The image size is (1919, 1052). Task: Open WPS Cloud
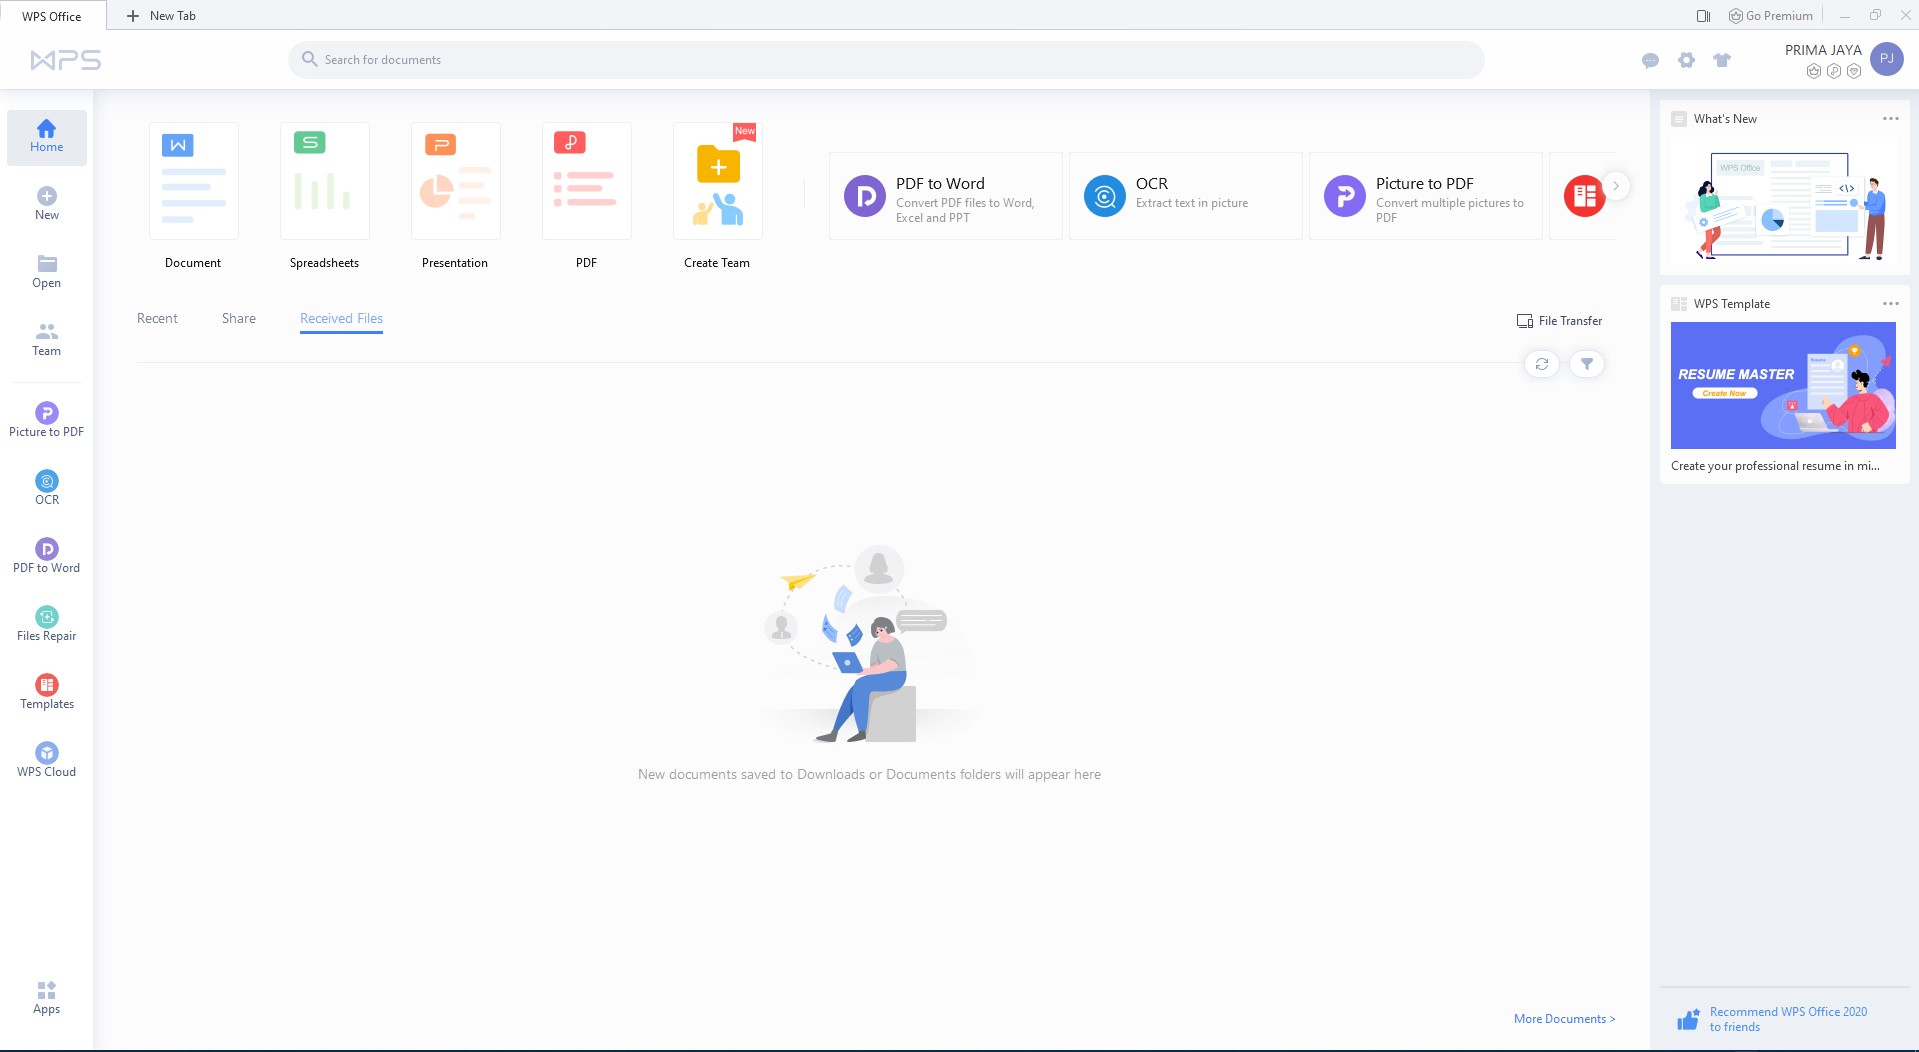click(x=47, y=761)
